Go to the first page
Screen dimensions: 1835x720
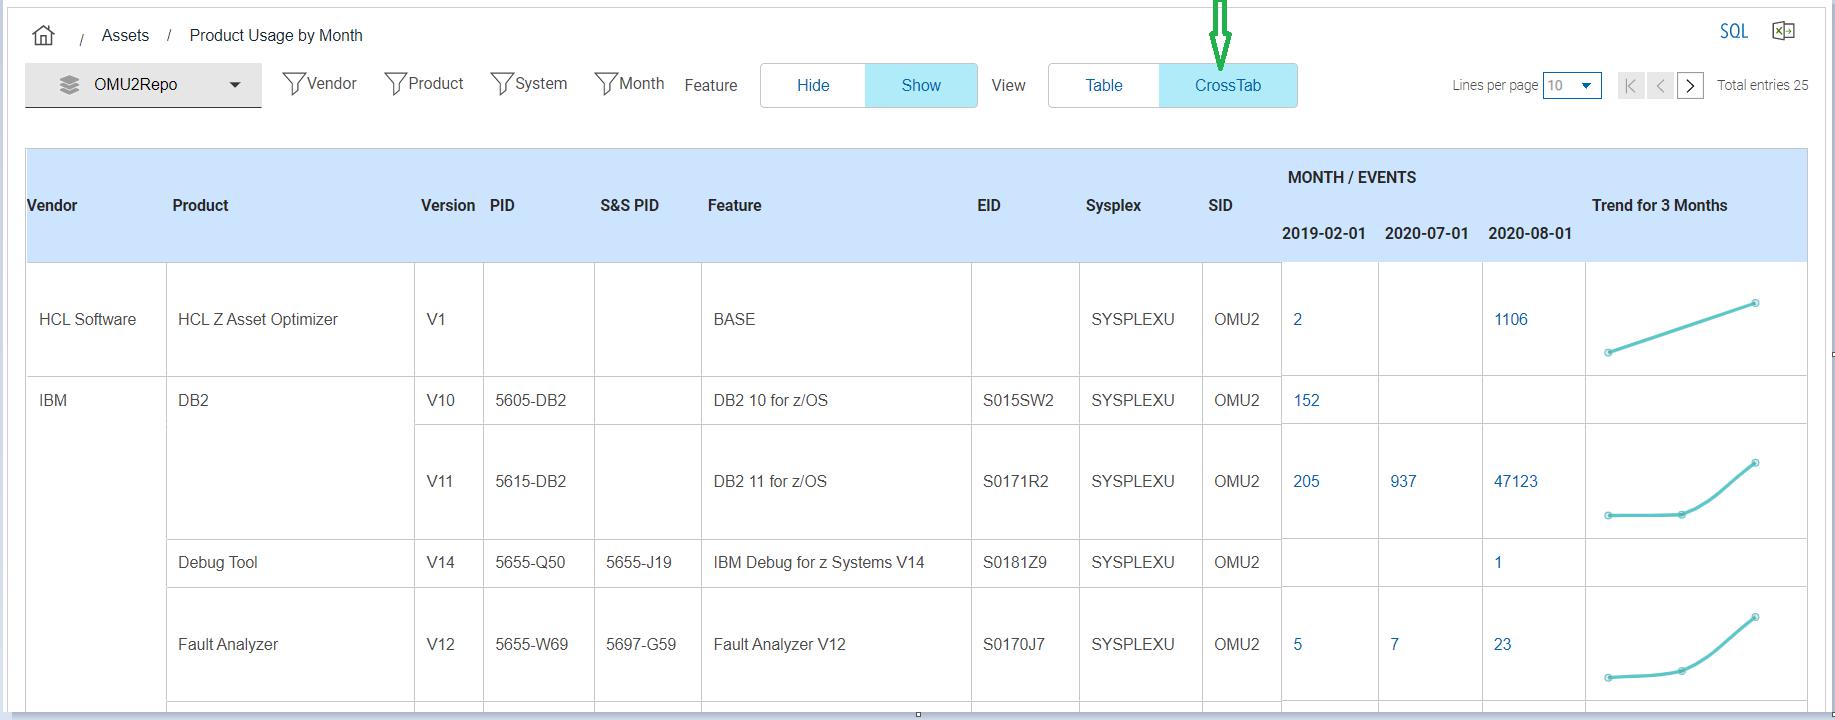(1631, 86)
